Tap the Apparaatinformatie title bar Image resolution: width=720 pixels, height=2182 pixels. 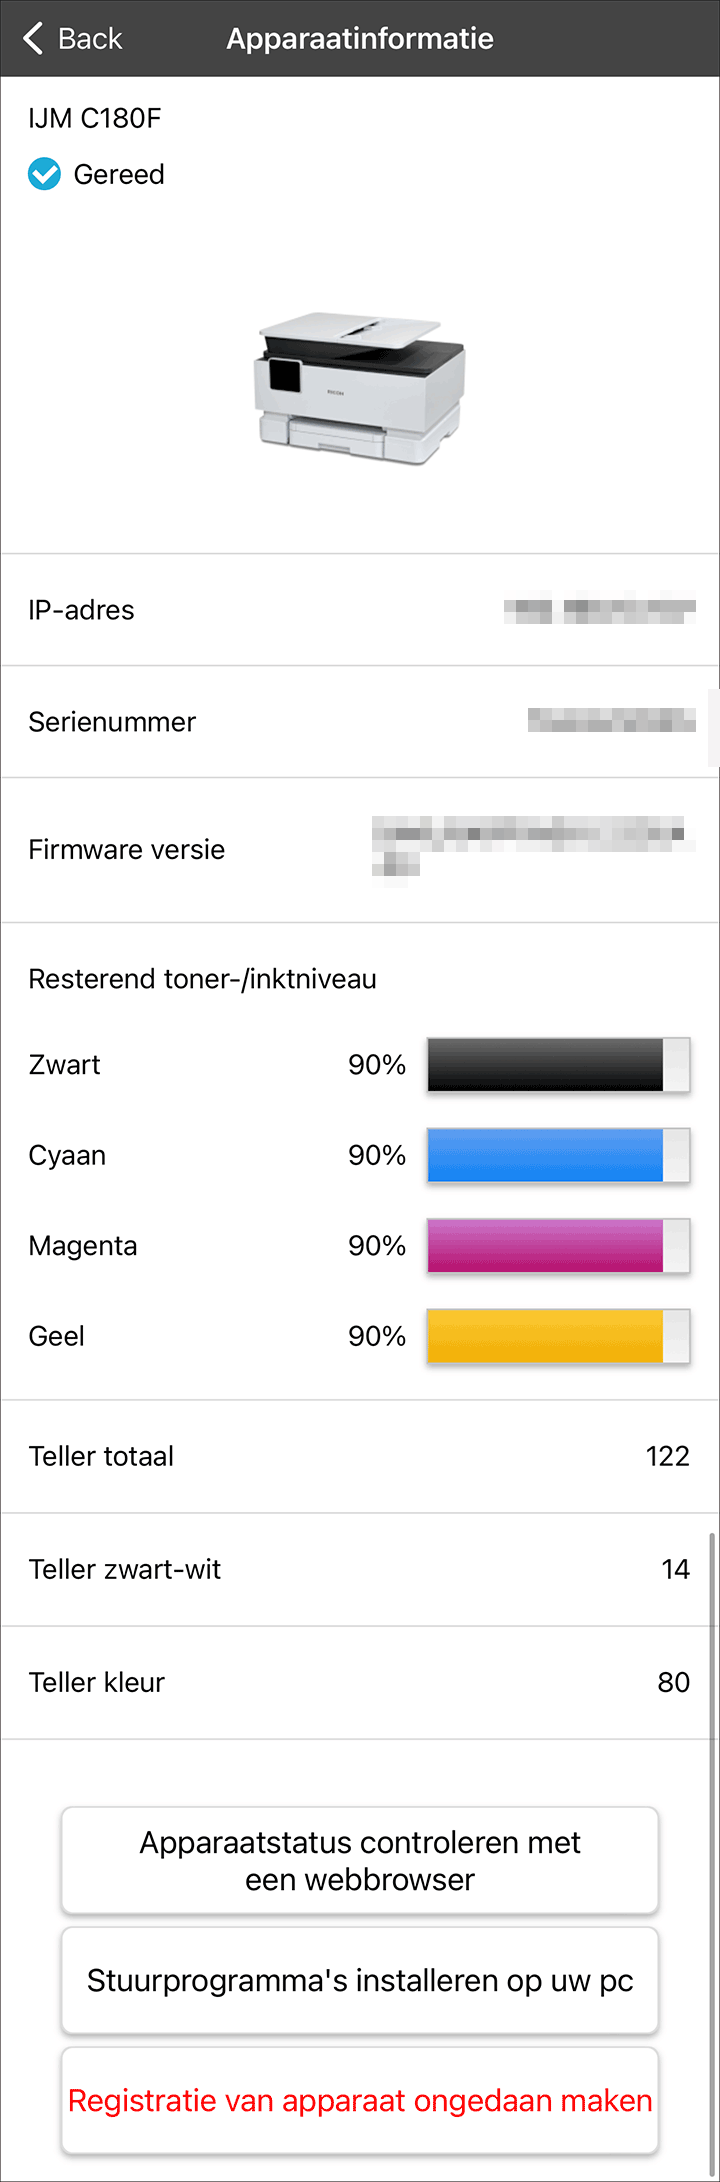360,38
